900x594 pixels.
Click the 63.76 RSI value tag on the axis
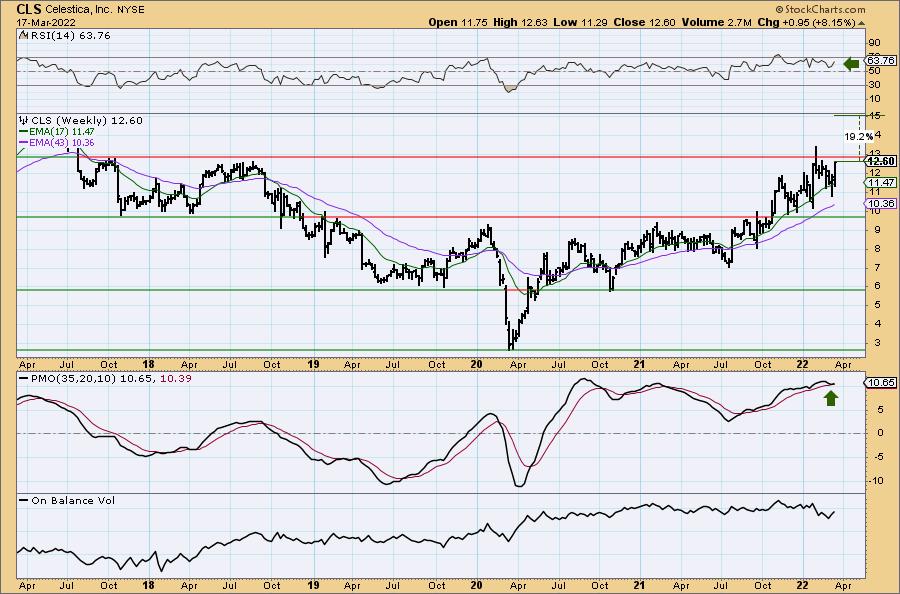[881, 60]
